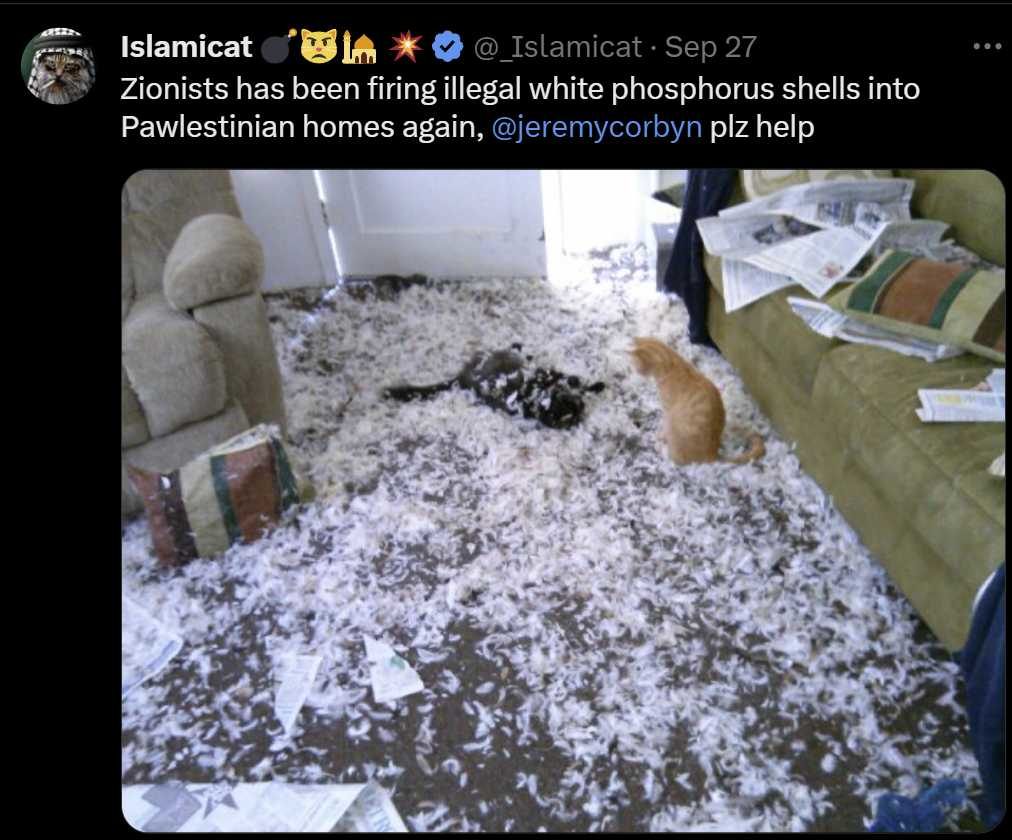The height and width of the screenshot is (840, 1012).
Task: Click the explosion emoji before the badge
Action: coord(406,46)
